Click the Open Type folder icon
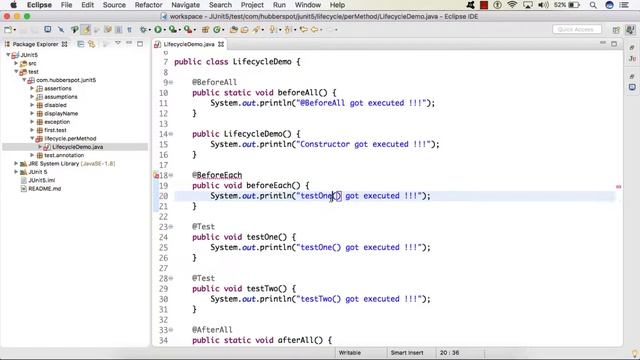 (x=234, y=29)
